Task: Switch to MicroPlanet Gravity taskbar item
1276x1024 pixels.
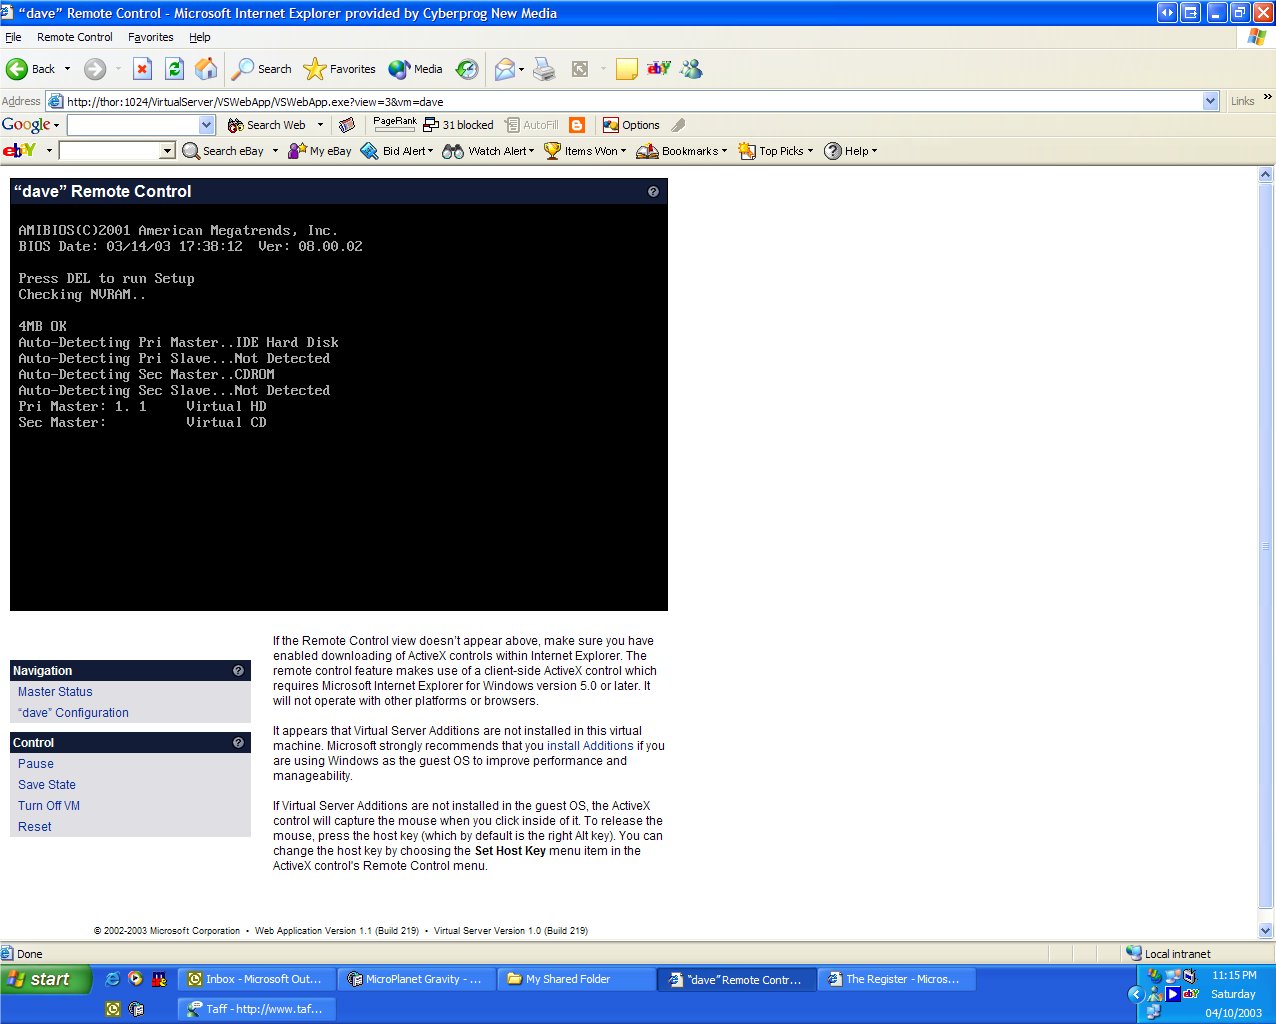Action: (417, 979)
